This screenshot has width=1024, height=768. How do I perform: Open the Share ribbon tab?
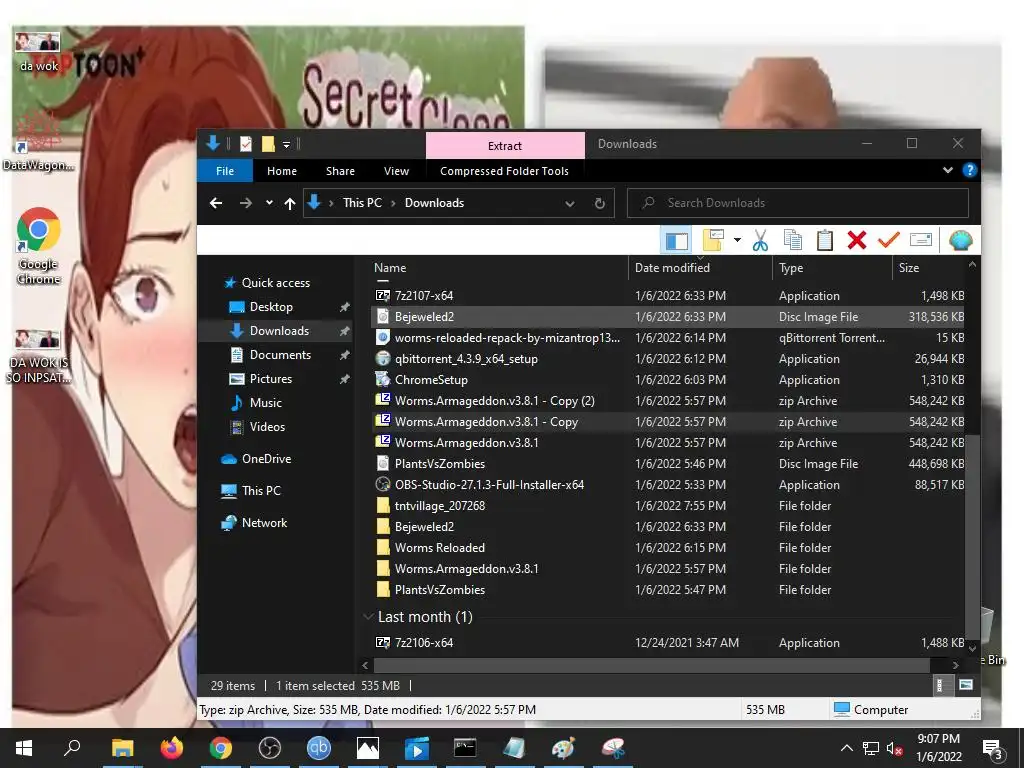(340, 171)
